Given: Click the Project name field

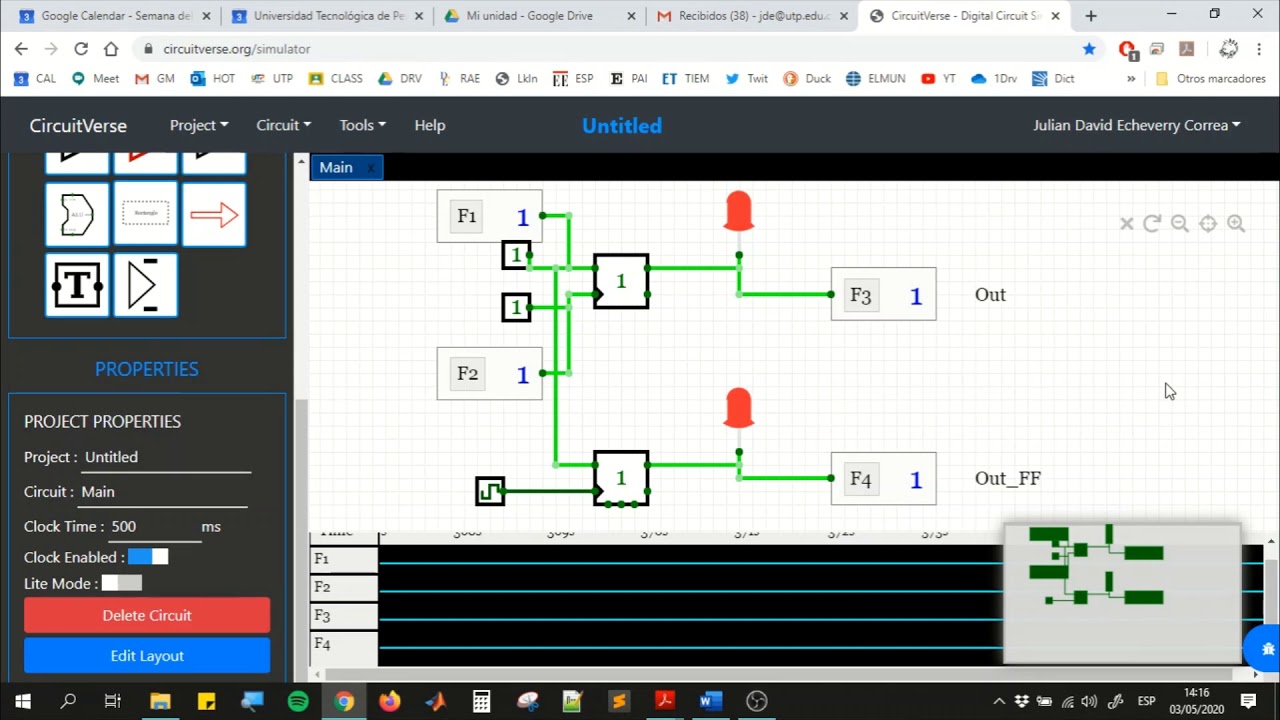Looking at the screenshot, I should coord(166,457).
